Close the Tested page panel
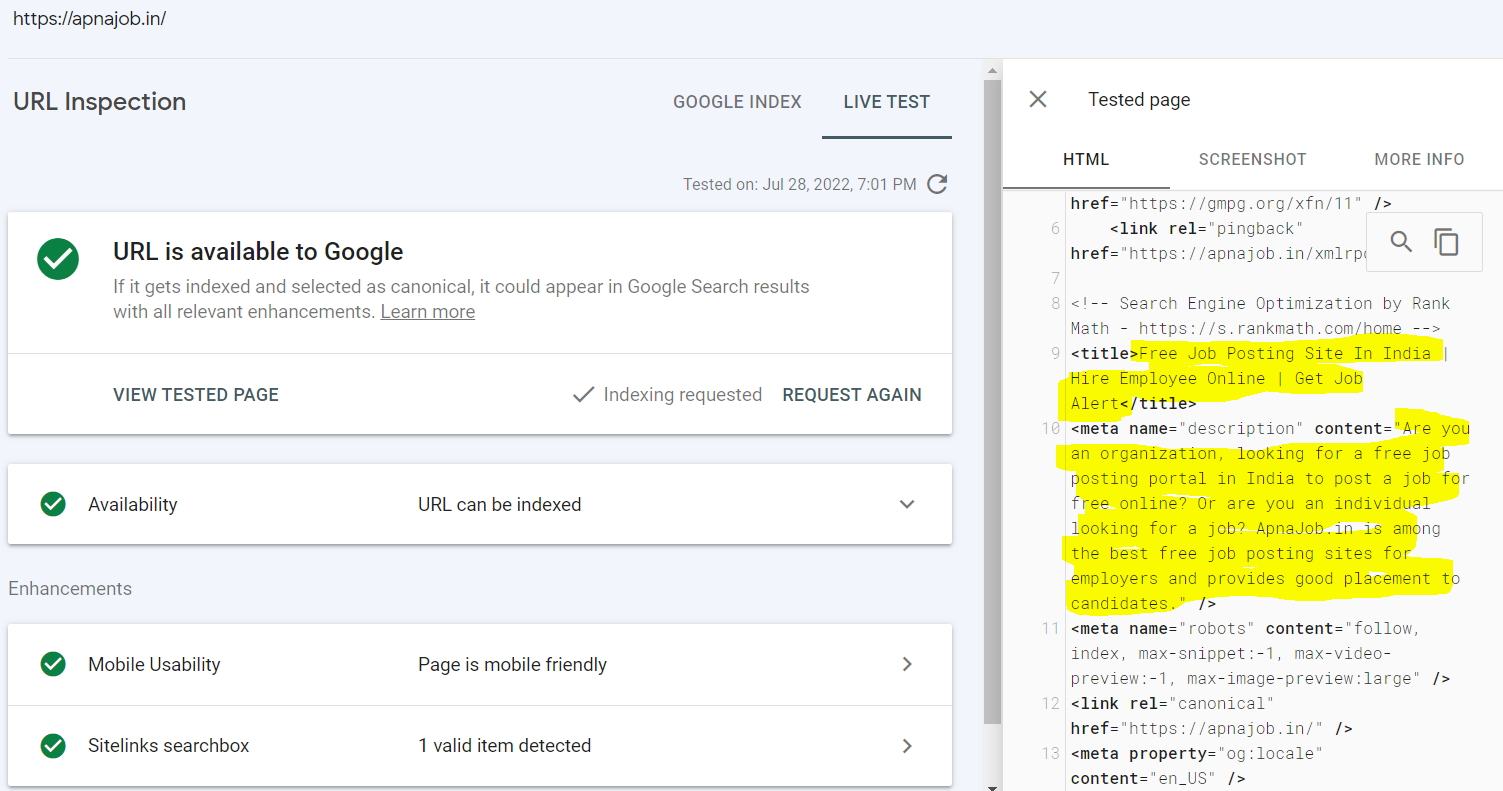1503x791 pixels. (x=1038, y=99)
